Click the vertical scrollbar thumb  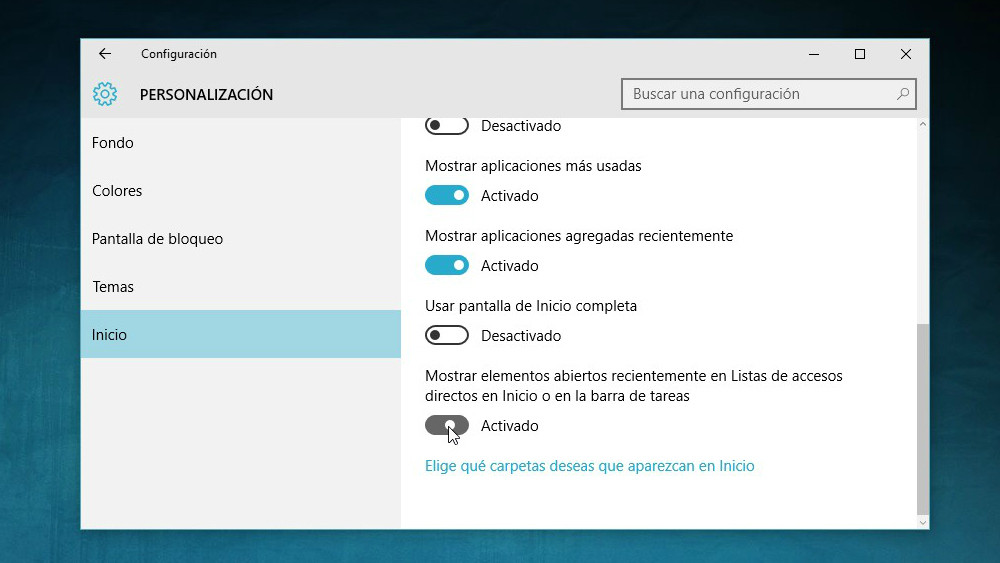click(x=922, y=418)
